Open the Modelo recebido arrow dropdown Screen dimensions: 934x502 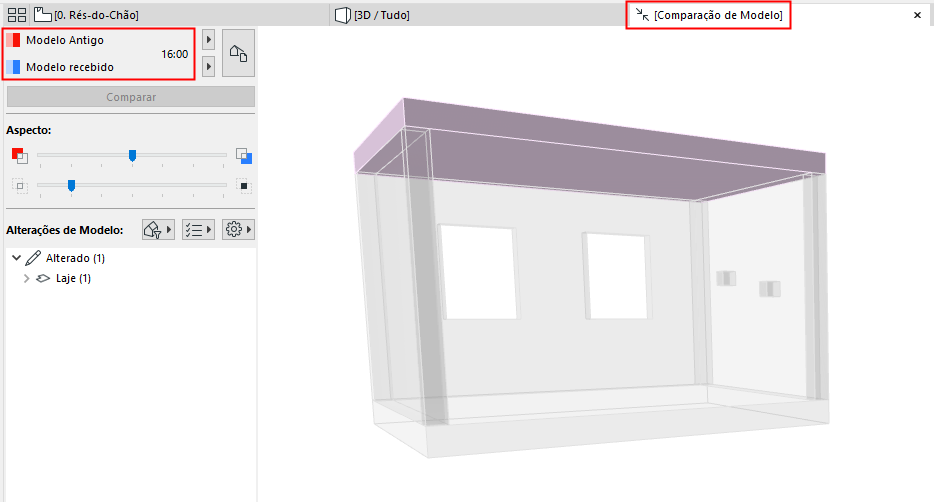208,66
